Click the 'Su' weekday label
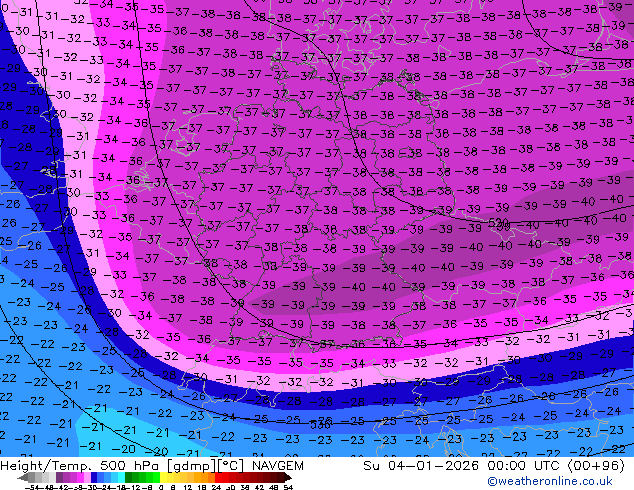Viewport: 634px width, 490px height. click(371, 466)
